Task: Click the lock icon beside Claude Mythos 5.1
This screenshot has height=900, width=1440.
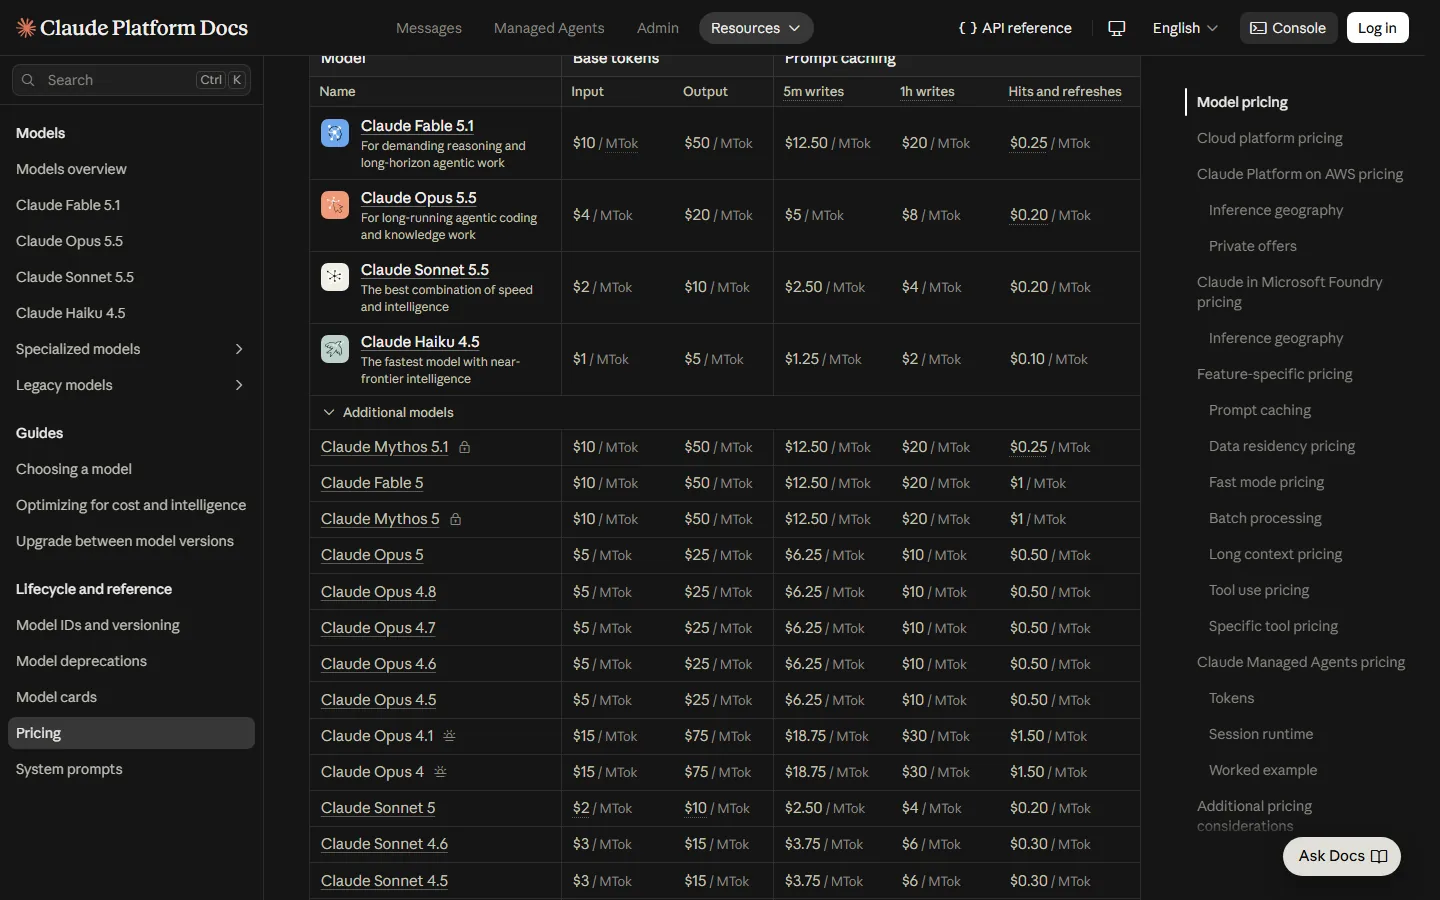Action: 464,447
